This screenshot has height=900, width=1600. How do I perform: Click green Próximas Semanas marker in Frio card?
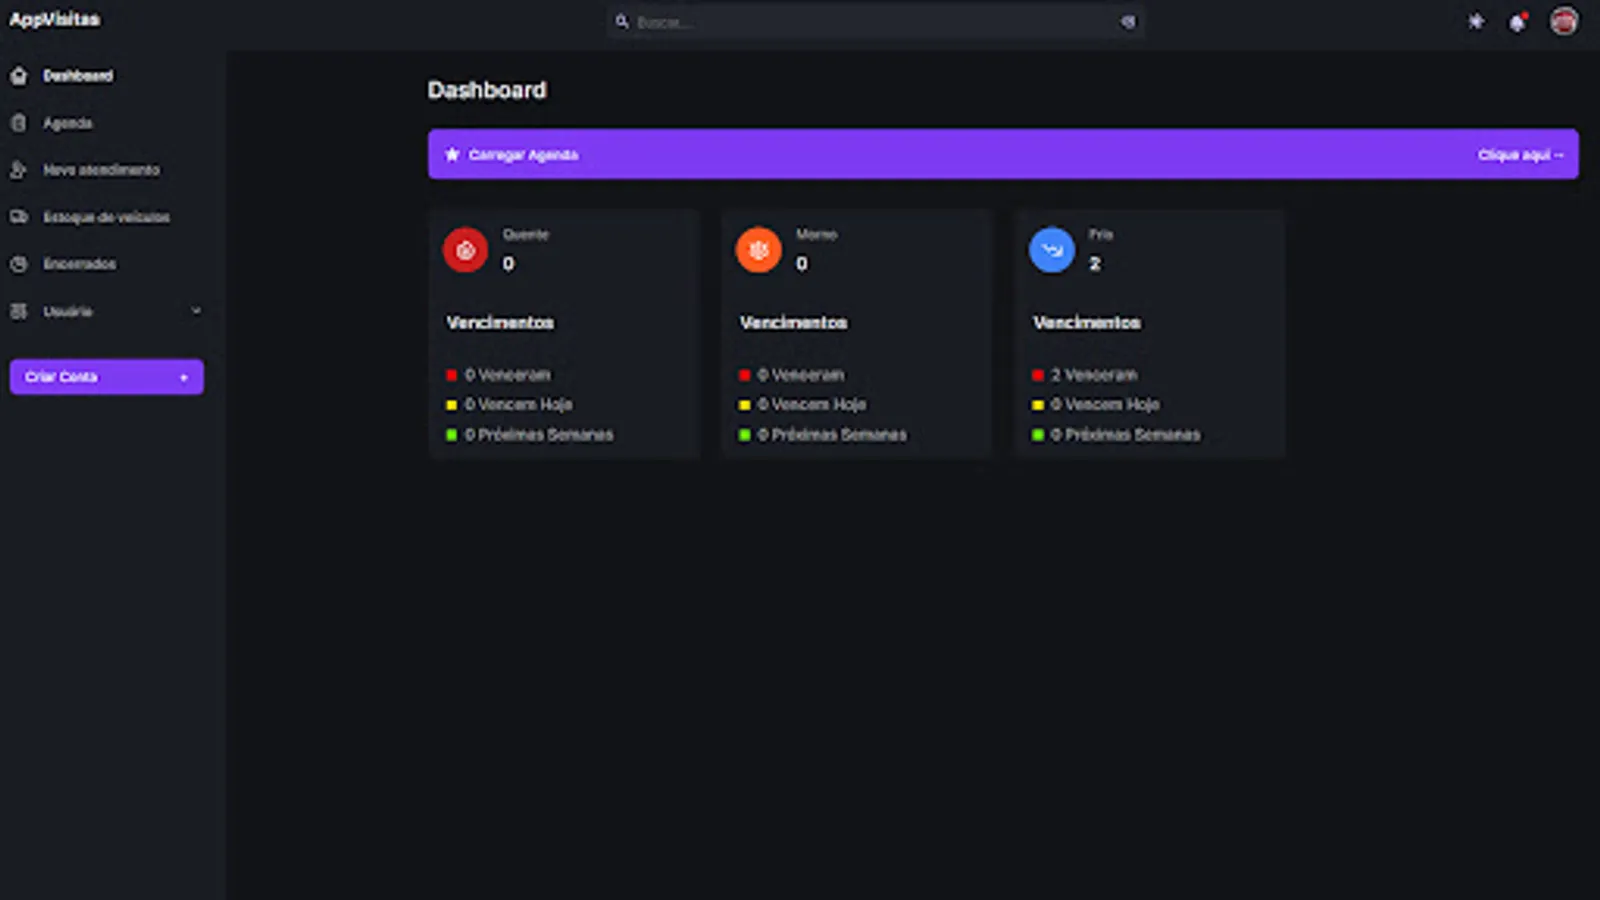click(1038, 435)
